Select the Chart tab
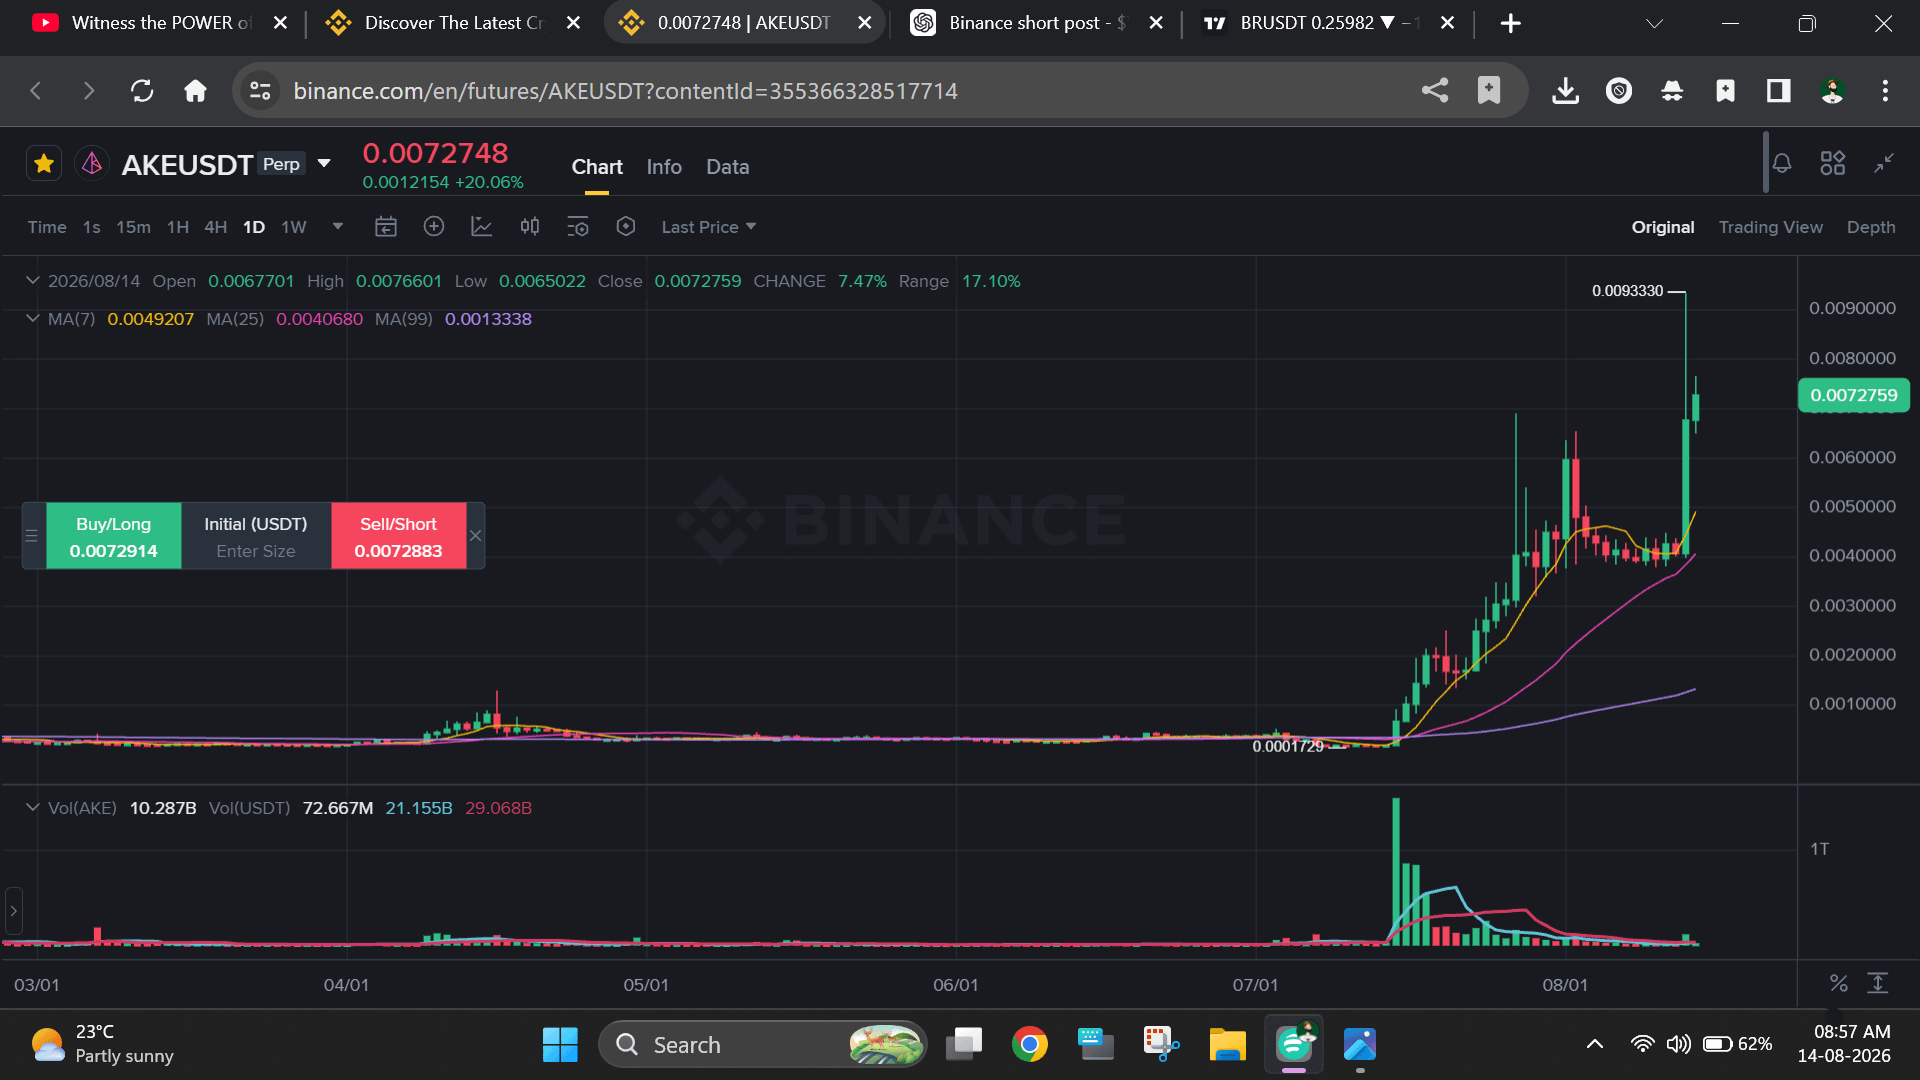The height and width of the screenshot is (1080, 1920). (597, 167)
